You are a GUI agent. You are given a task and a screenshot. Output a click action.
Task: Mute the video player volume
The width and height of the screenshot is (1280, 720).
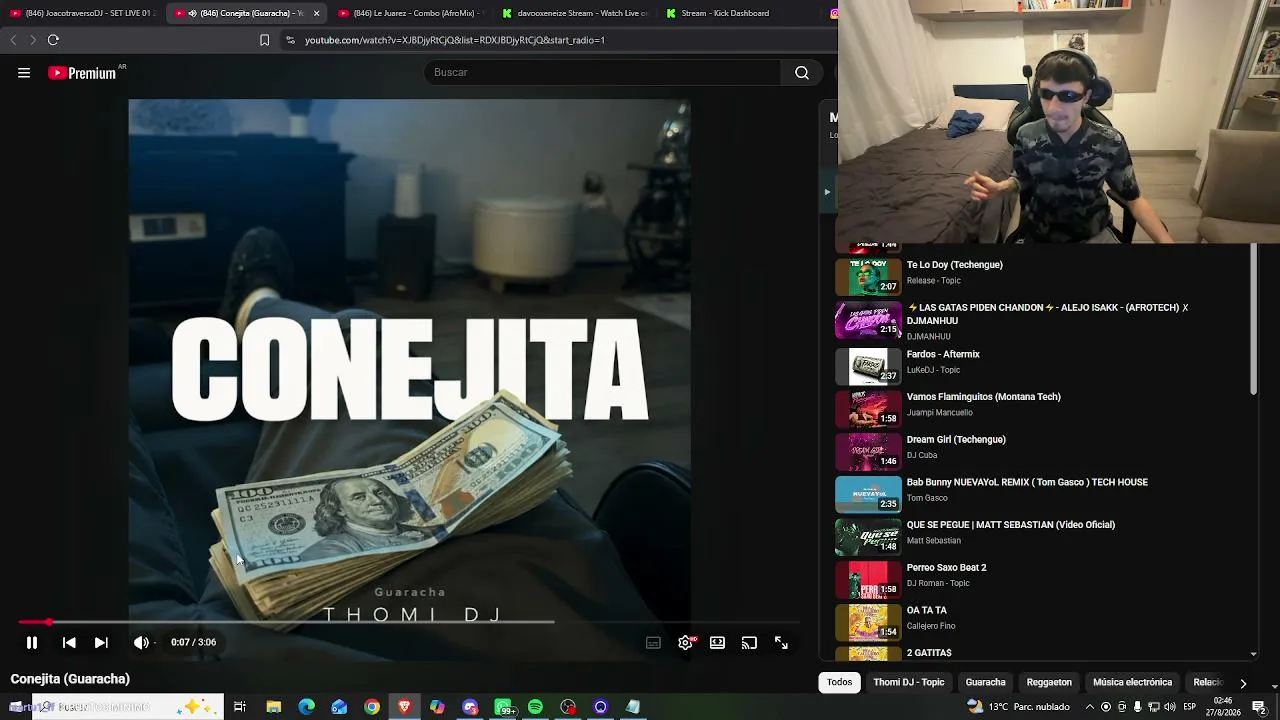pos(141,643)
